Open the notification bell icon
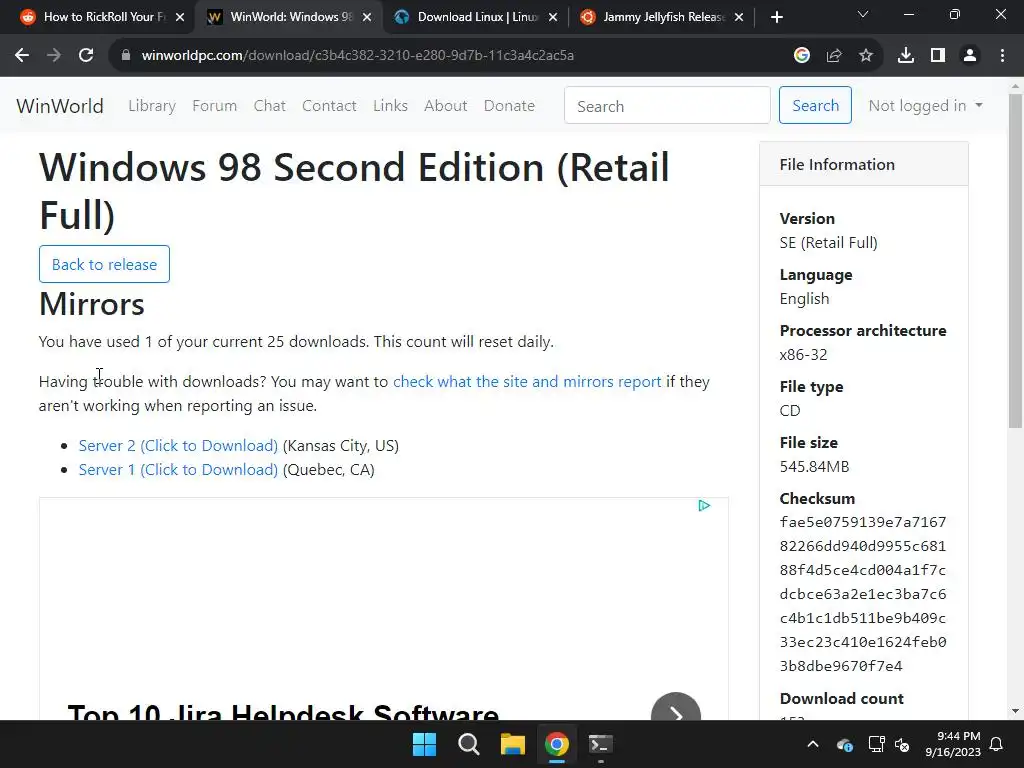Screen dimensions: 1024x768 click(x=997, y=744)
